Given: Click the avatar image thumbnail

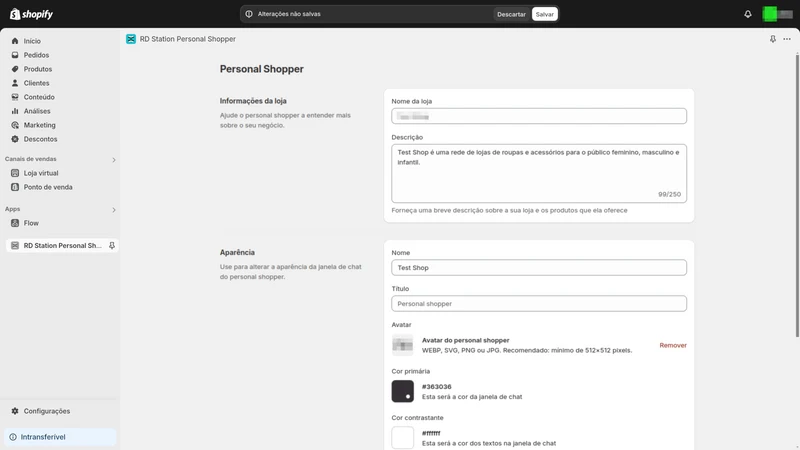Looking at the screenshot, I should tap(403, 345).
